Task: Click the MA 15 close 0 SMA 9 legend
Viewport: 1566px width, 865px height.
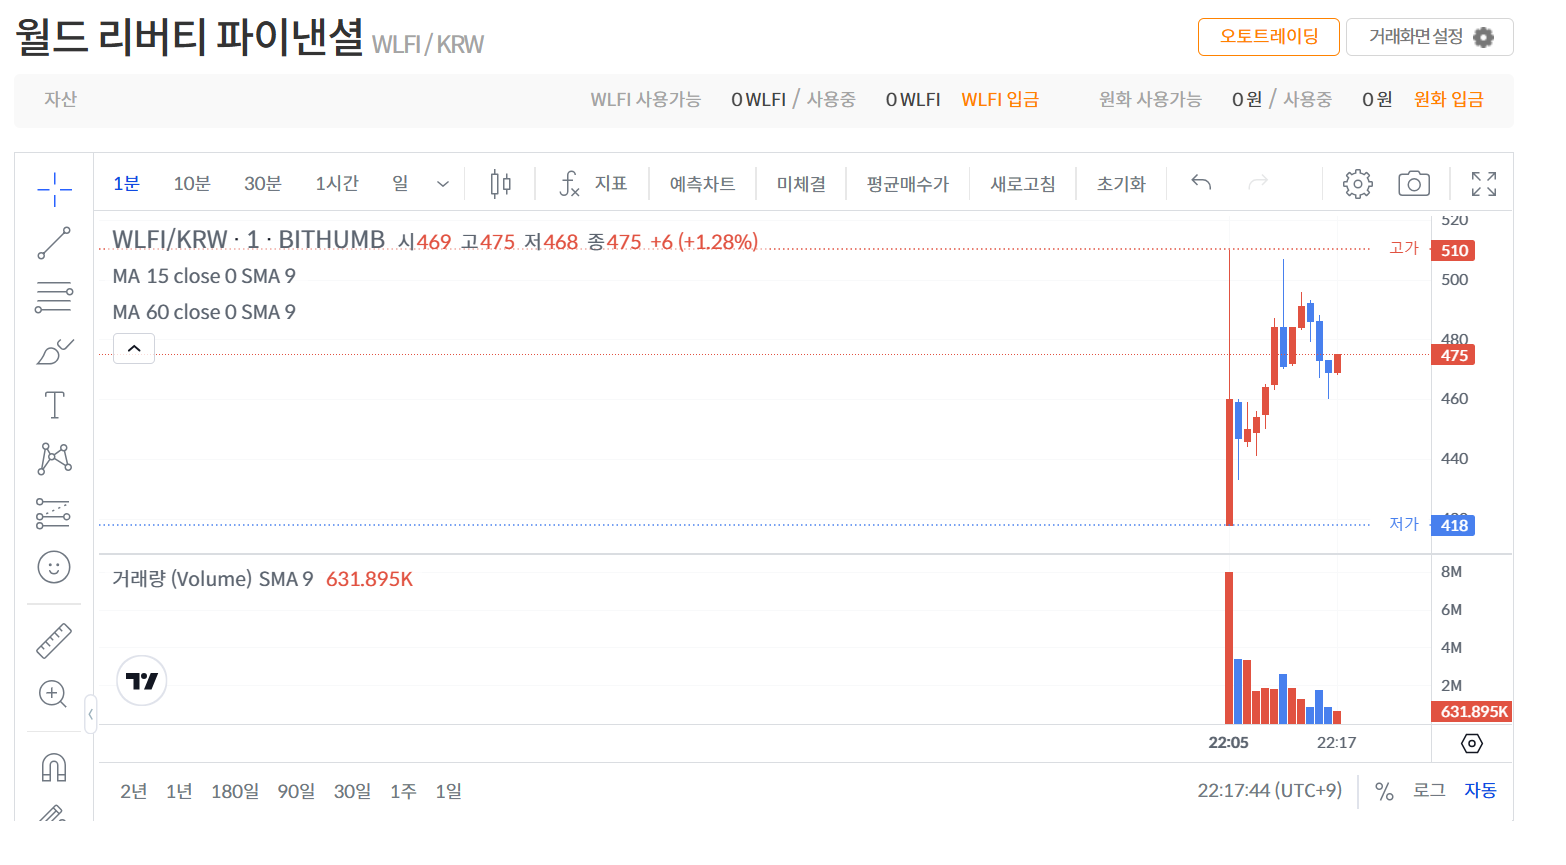Action: pos(204,276)
